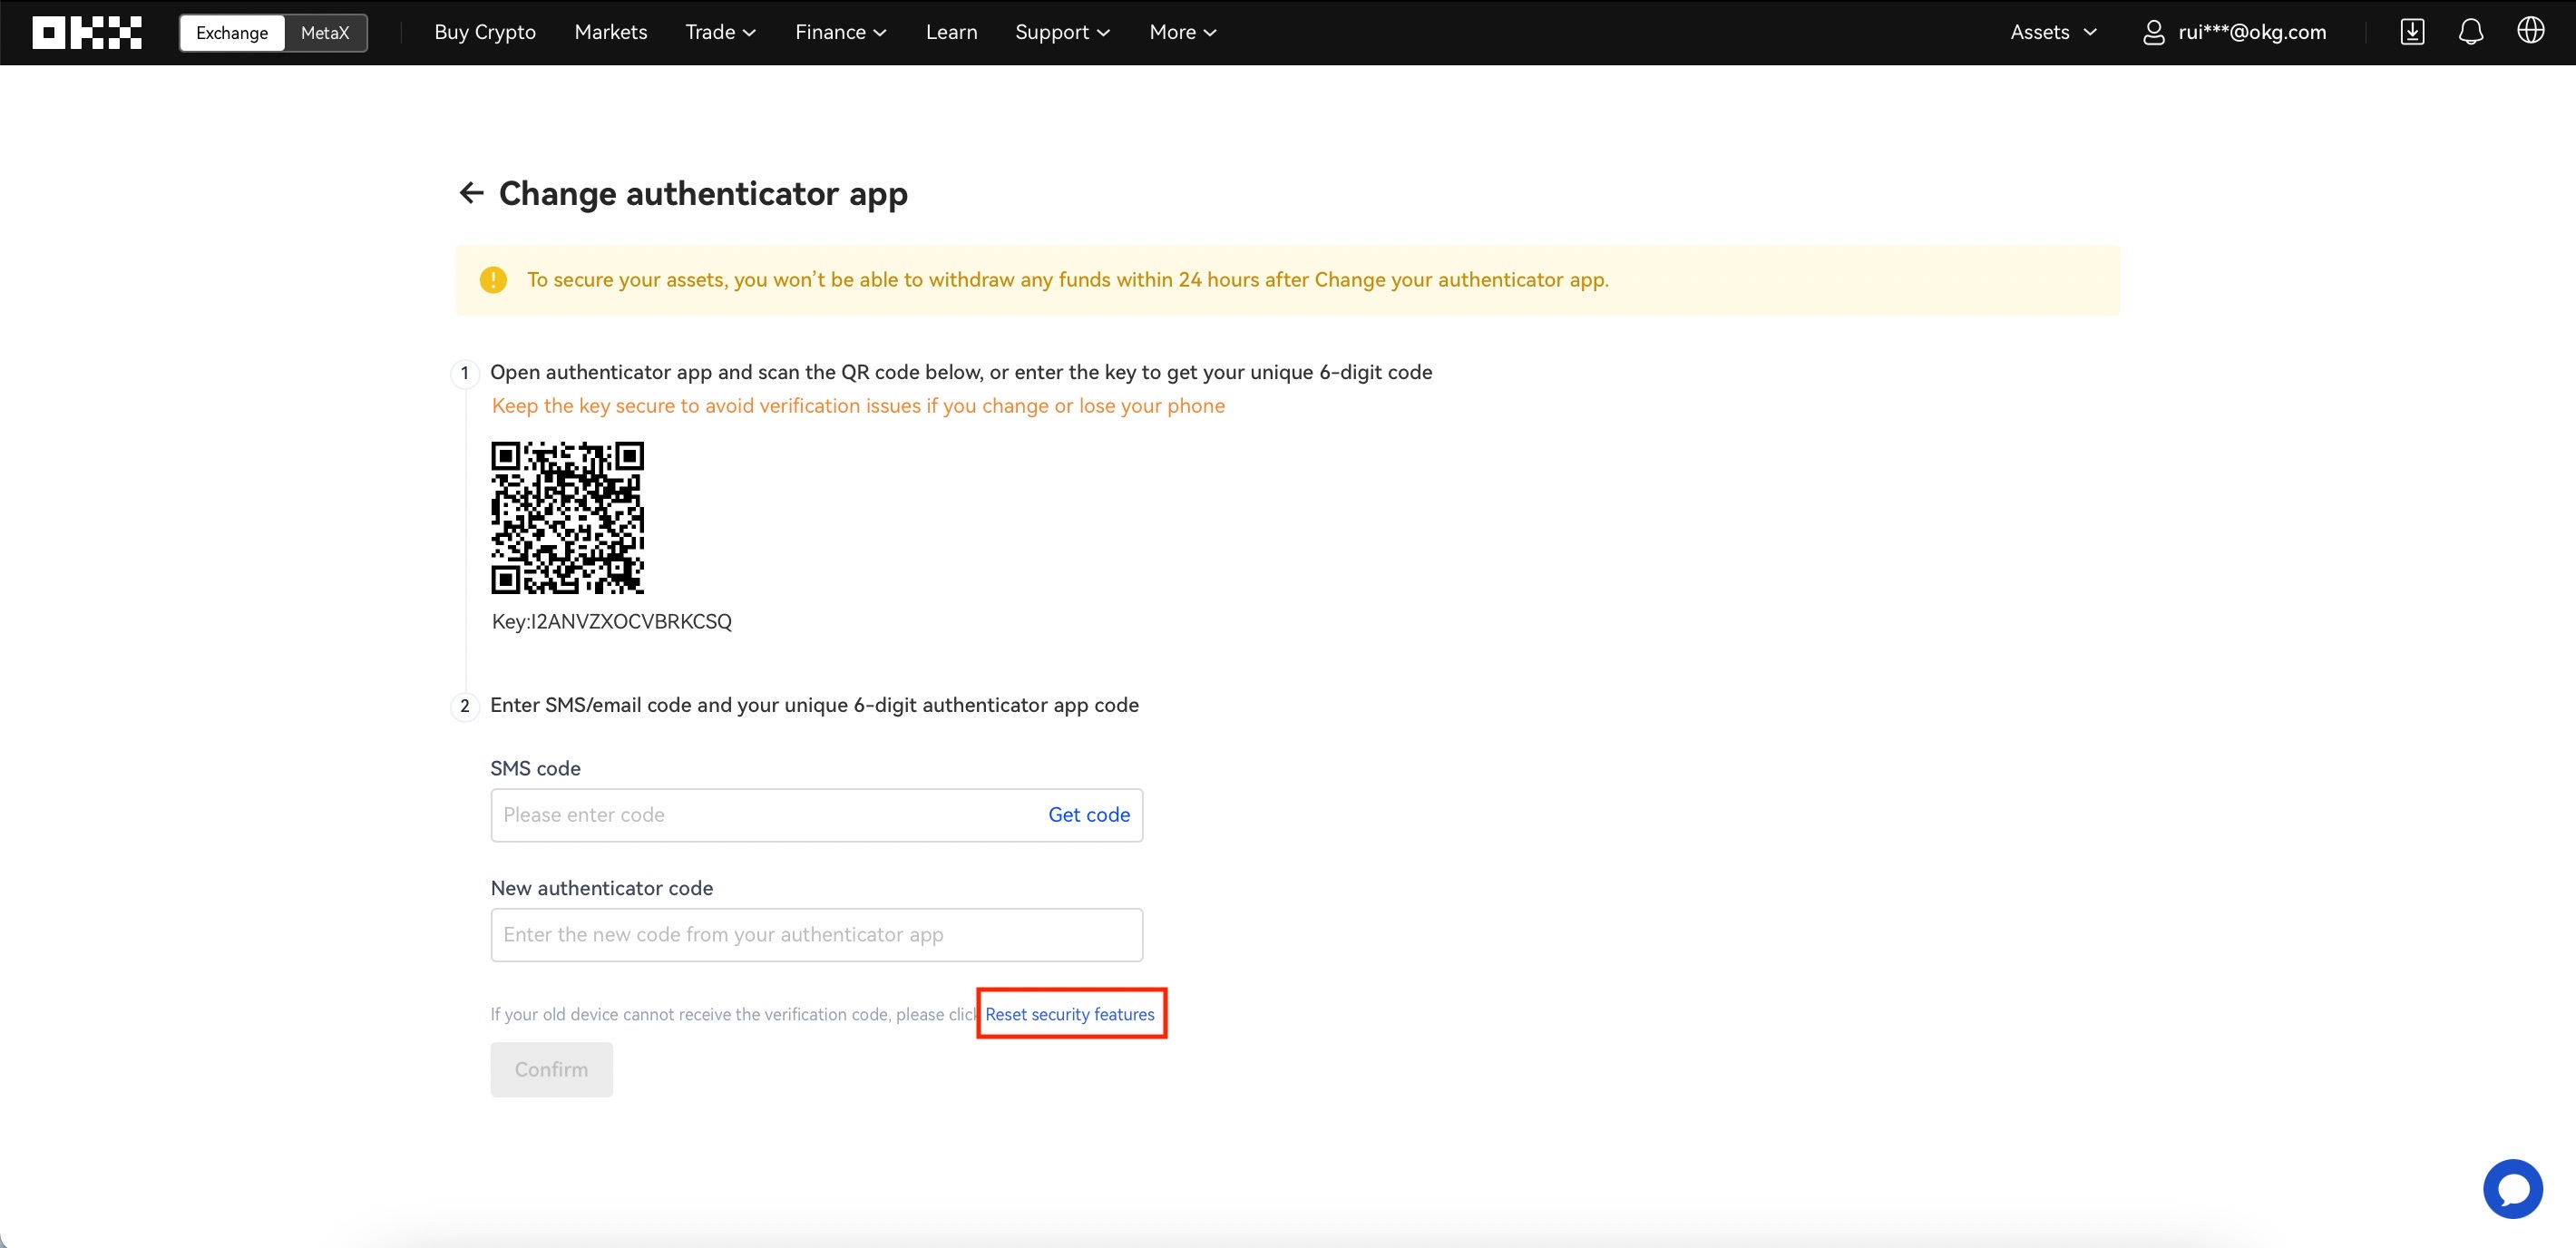
Task: Focus the New authenticator code field
Action: pos(816,935)
